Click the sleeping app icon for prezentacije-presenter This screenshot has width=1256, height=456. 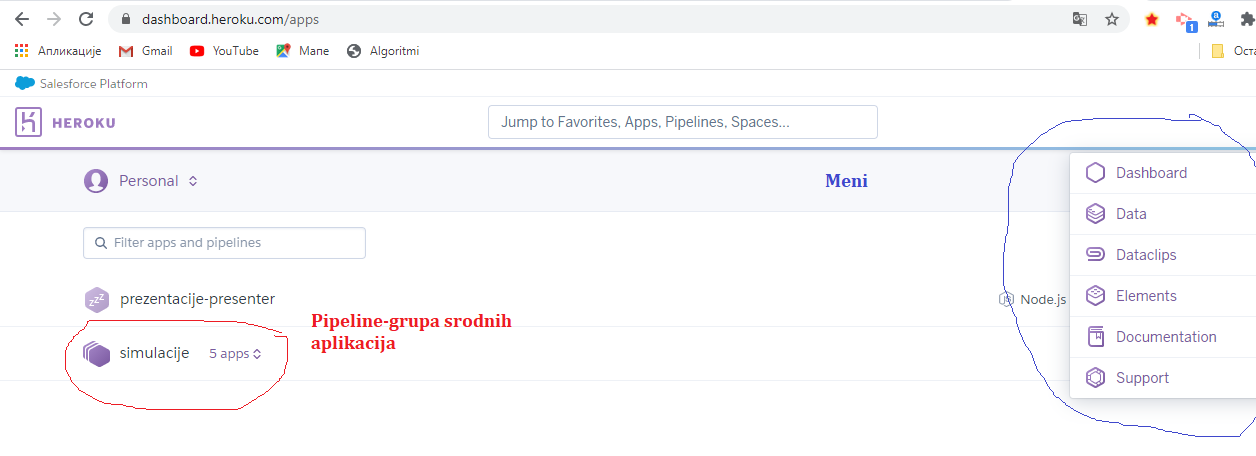pos(96,299)
